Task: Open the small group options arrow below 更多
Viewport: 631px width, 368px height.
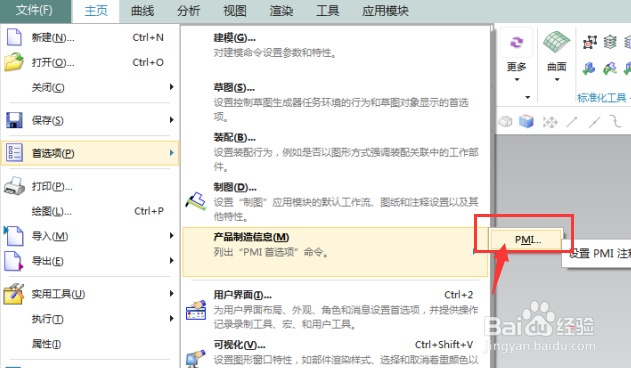Action: coord(528,97)
